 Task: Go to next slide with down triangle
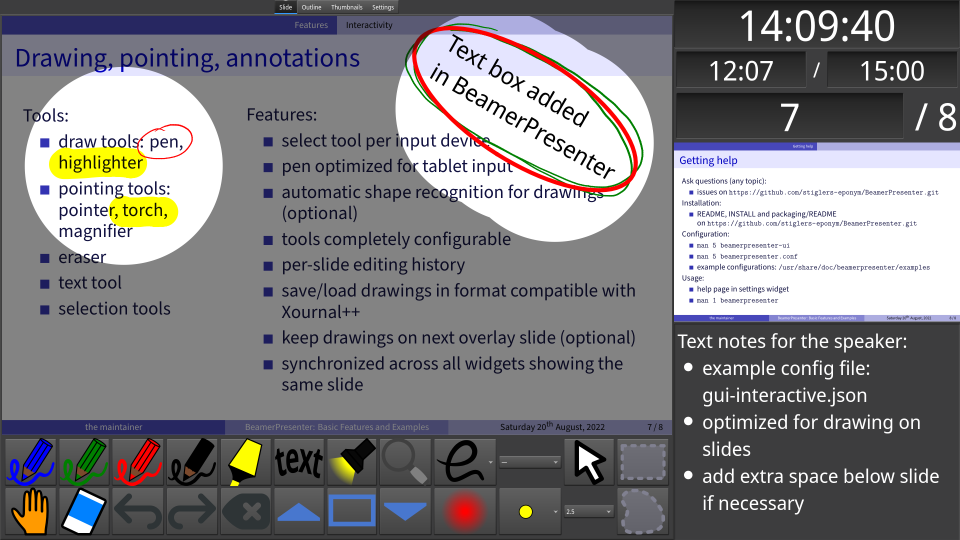click(405, 511)
